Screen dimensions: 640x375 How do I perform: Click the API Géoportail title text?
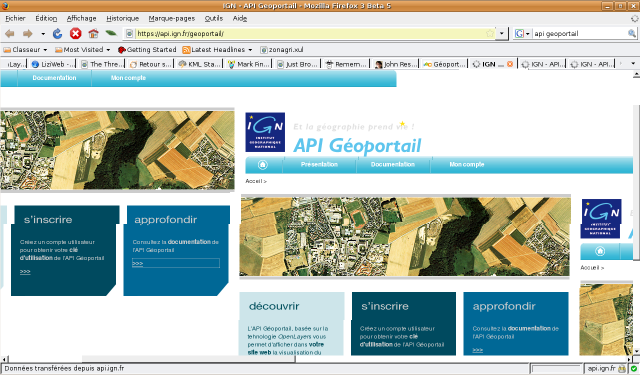tap(357, 146)
